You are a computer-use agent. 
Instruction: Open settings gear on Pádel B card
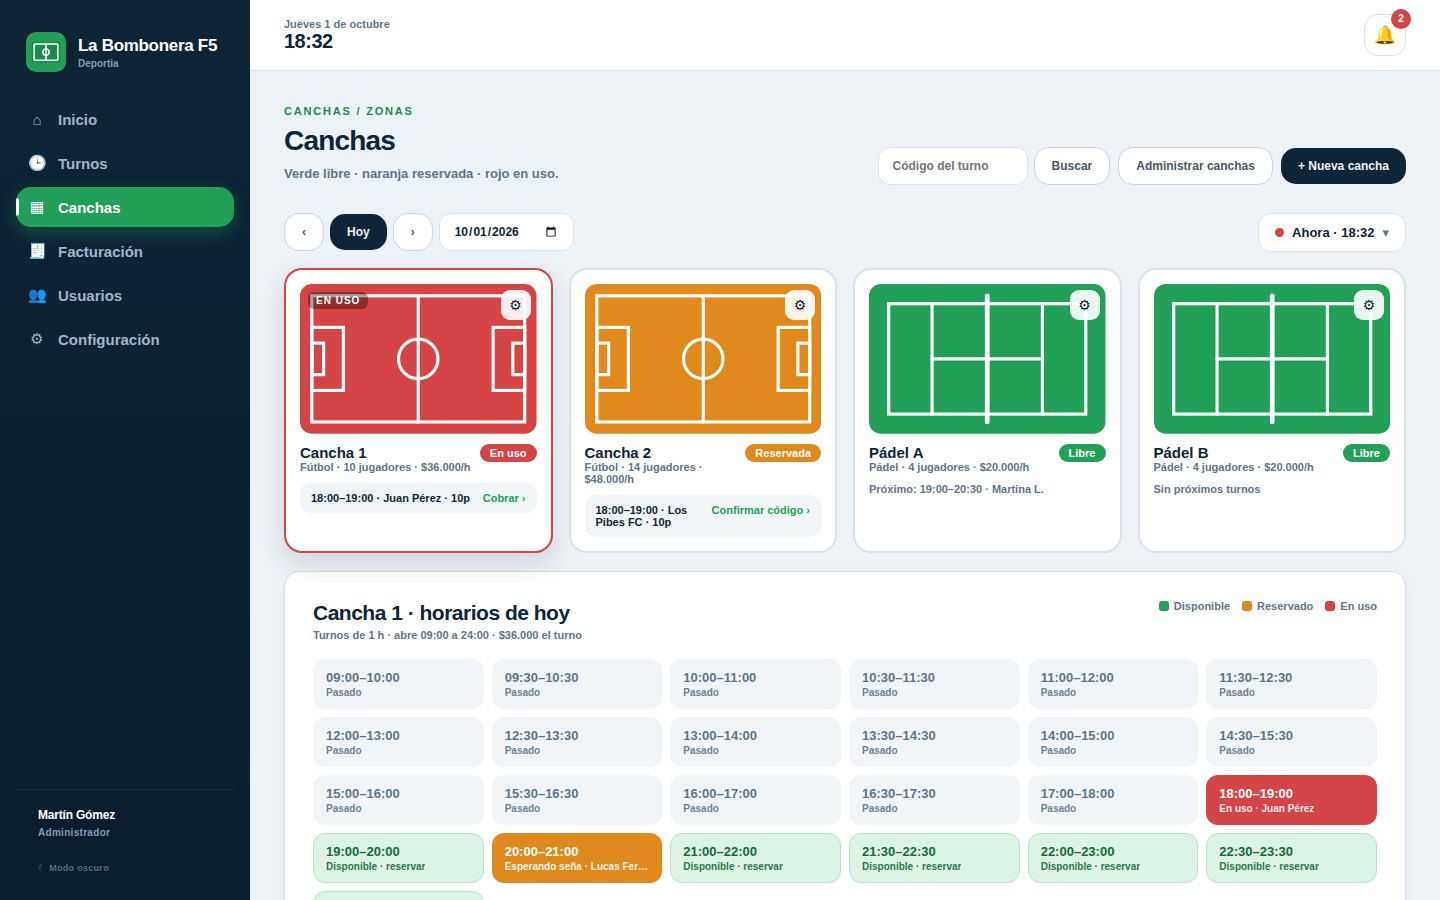pyautogui.click(x=1369, y=305)
